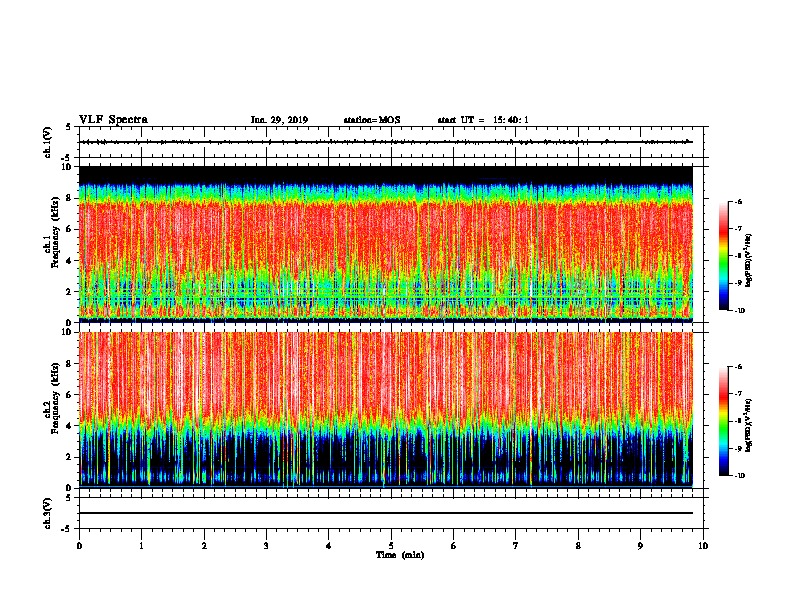
Task: Click time axis tick label "5"
Action: point(391,546)
